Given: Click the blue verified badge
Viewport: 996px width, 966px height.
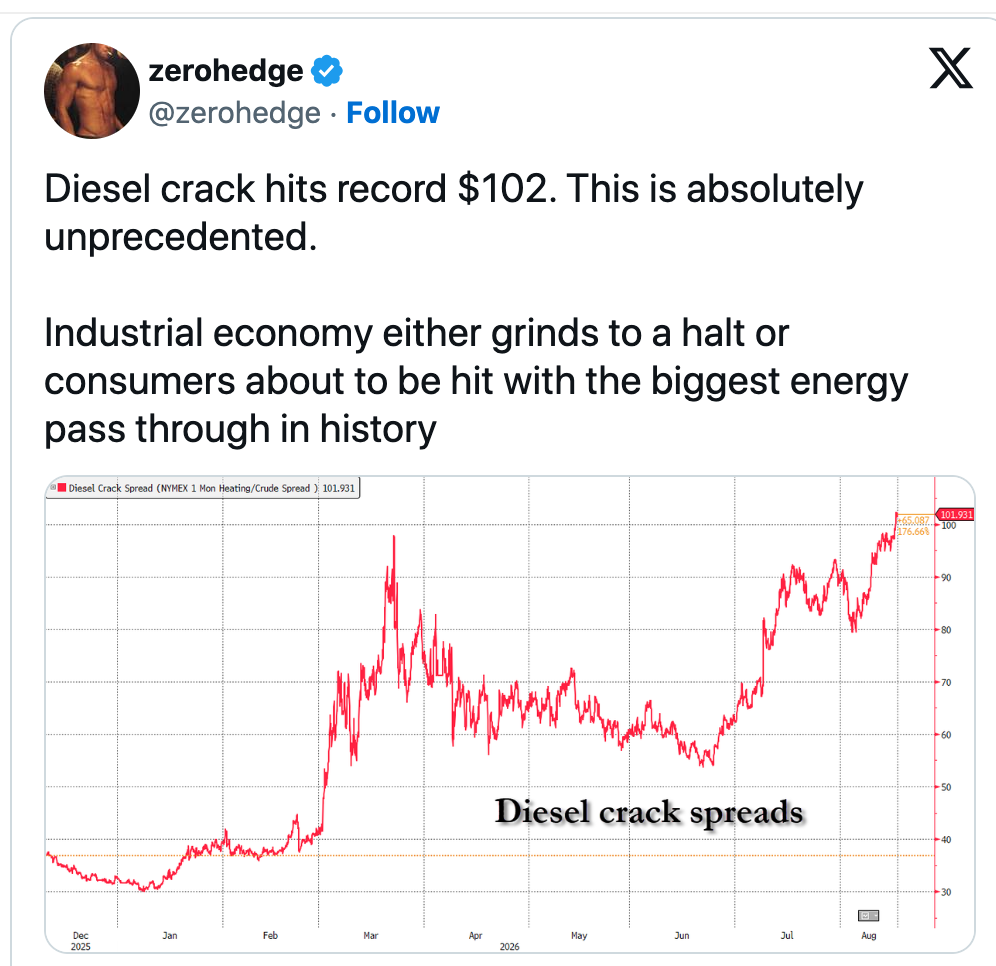Looking at the screenshot, I should coord(326,70).
